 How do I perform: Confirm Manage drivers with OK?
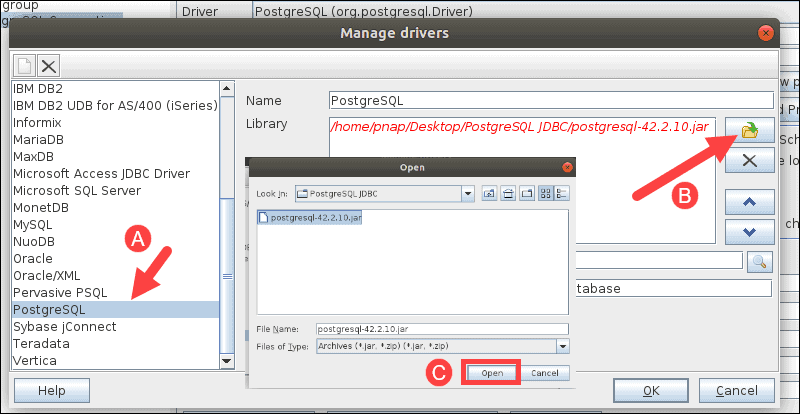tap(652, 391)
